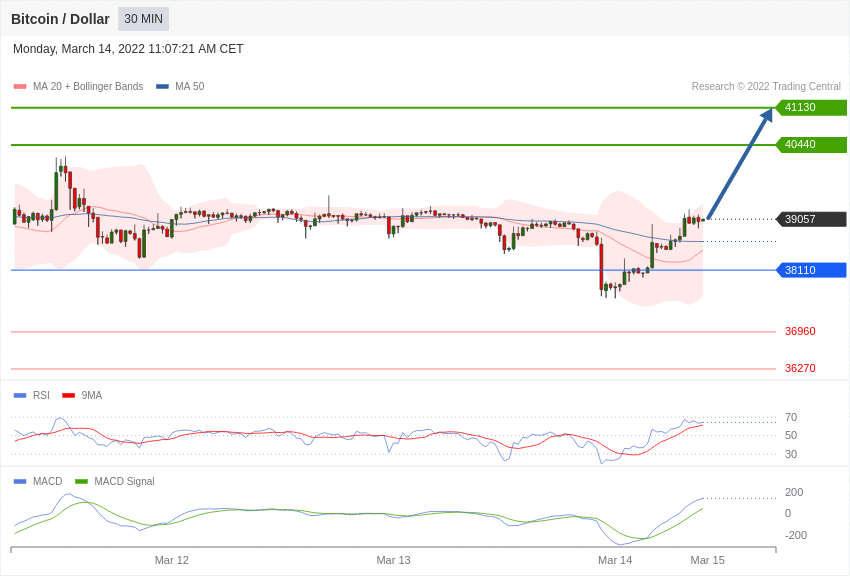850x576 pixels.
Task: Click the blue MACD legend swatch
Action: point(20,481)
